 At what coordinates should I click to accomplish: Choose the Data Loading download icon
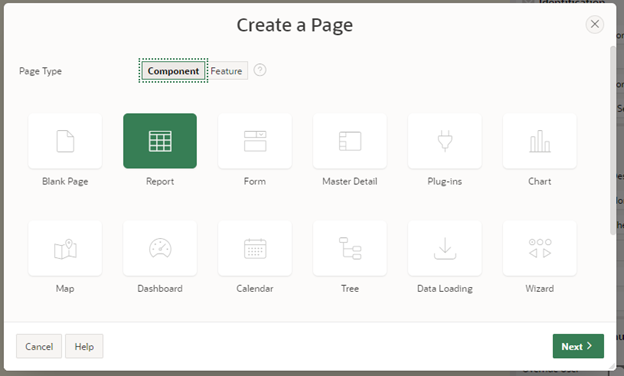(445, 249)
